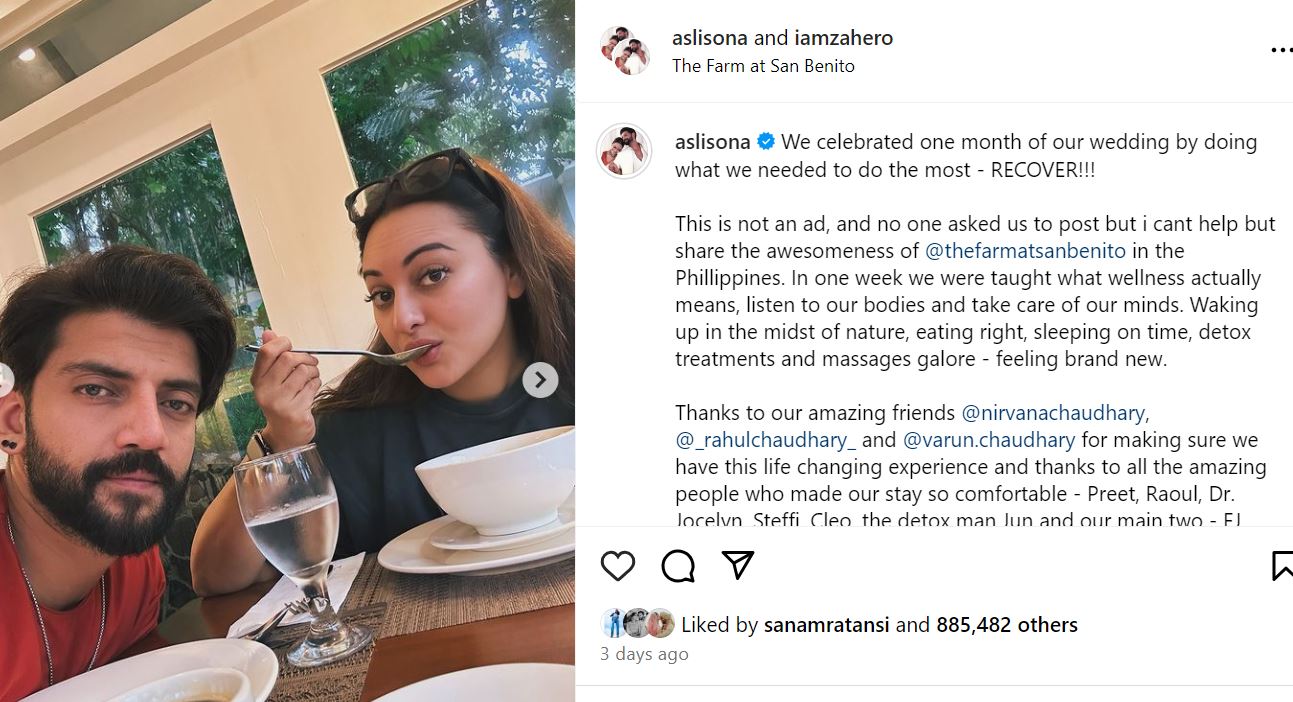Open the @_rahulchaudhary_ mention
Screen dimensions: 1293x702
click(765, 440)
